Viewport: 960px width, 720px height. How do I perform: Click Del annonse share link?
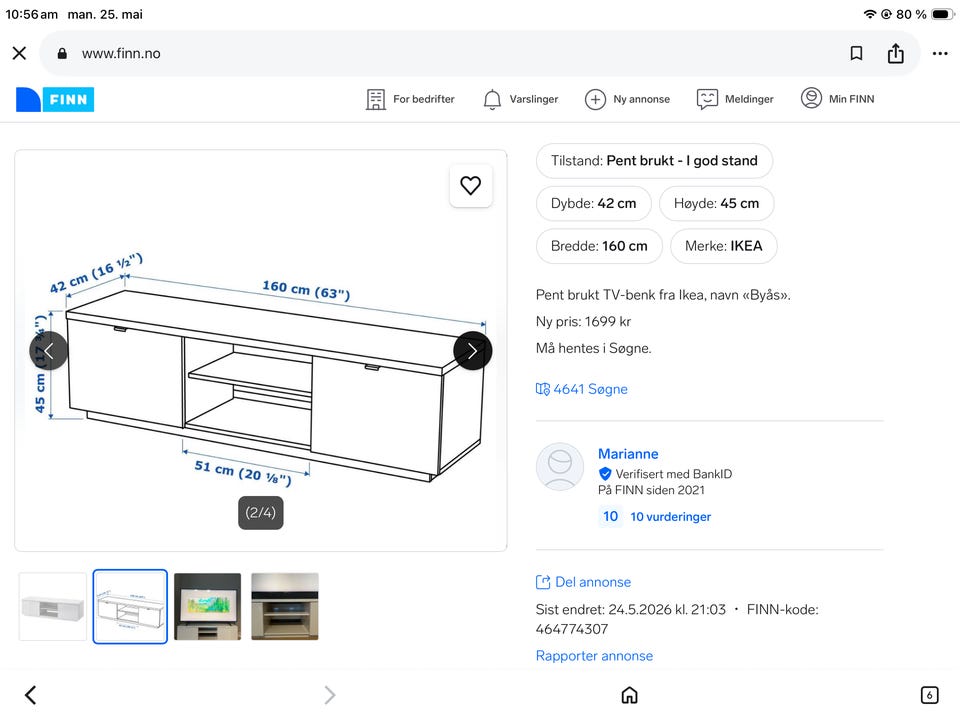pyautogui.click(x=583, y=582)
